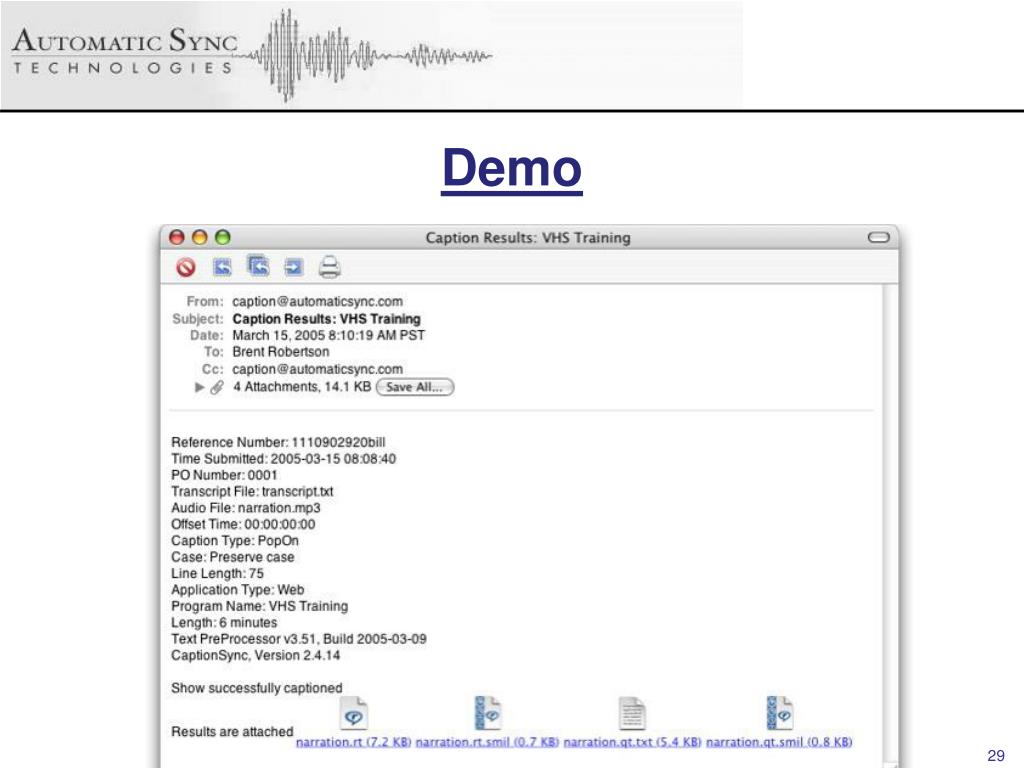This screenshot has height=768, width=1024.
Task: Open the narration.rt (7.2 KB) attachment link
Action: coord(353,742)
